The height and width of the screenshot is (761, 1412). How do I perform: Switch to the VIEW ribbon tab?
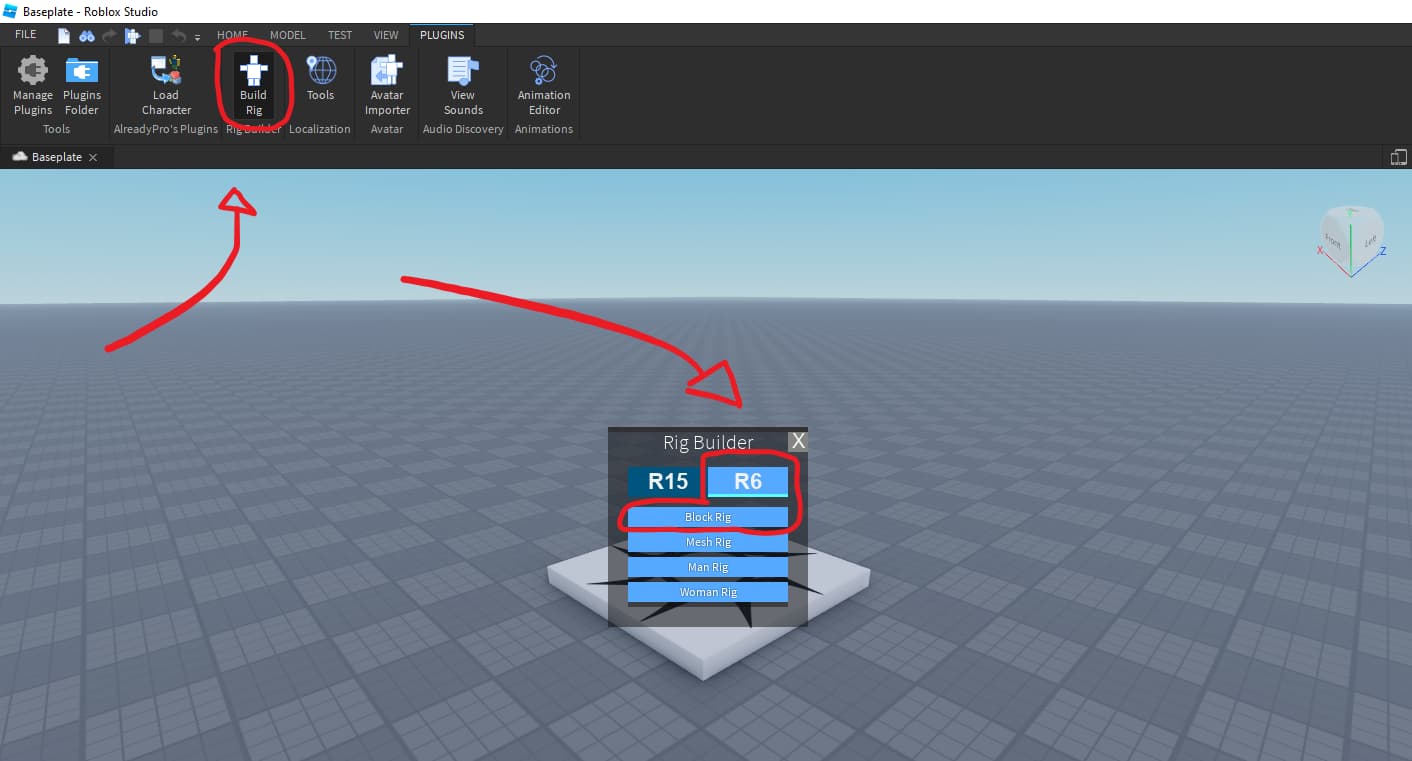(386, 34)
